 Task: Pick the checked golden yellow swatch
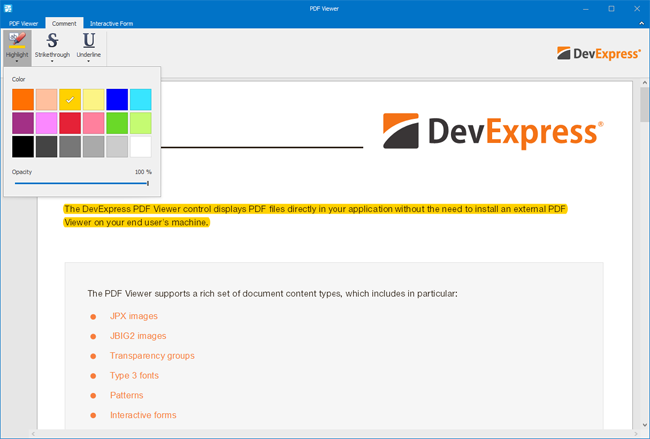(70, 99)
